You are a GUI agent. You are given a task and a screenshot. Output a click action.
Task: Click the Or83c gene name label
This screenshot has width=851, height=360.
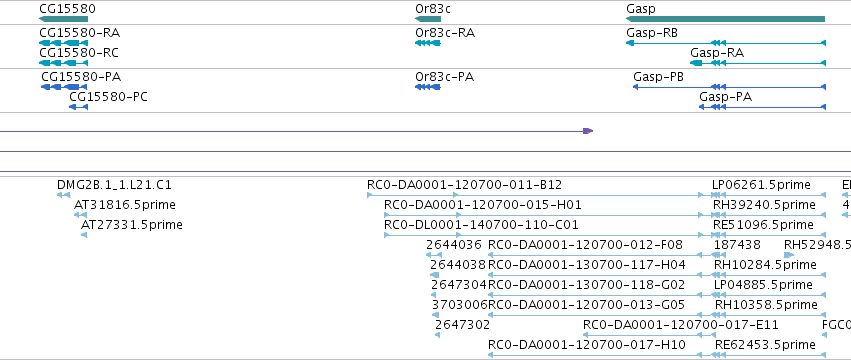click(x=433, y=9)
